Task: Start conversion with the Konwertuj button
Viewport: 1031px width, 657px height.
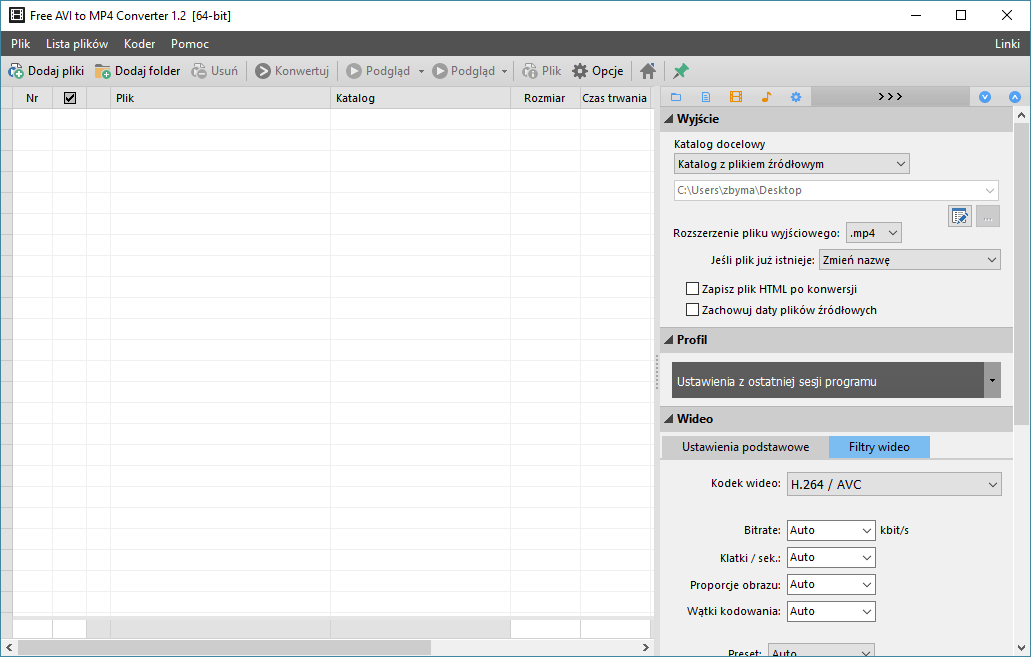Action: click(x=292, y=71)
